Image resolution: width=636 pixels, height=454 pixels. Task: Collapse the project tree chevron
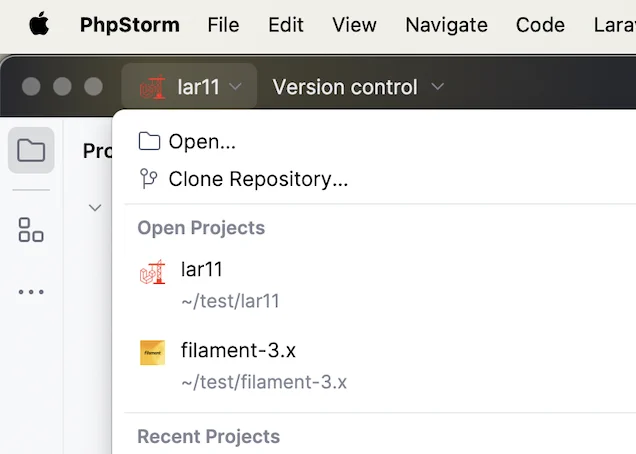point(95,208)
